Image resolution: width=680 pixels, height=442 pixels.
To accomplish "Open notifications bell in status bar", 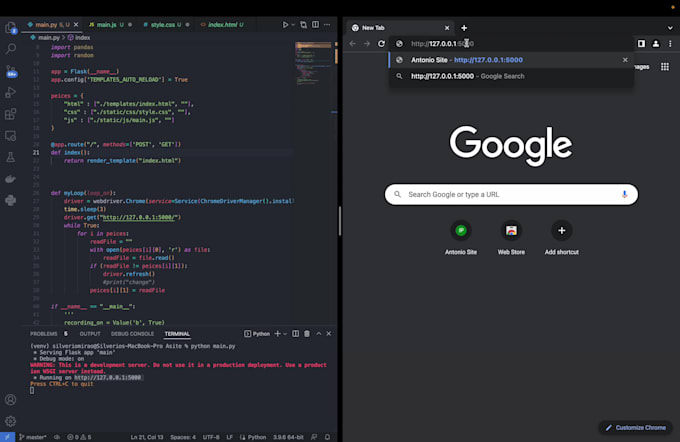I will [x=327, y=437].
